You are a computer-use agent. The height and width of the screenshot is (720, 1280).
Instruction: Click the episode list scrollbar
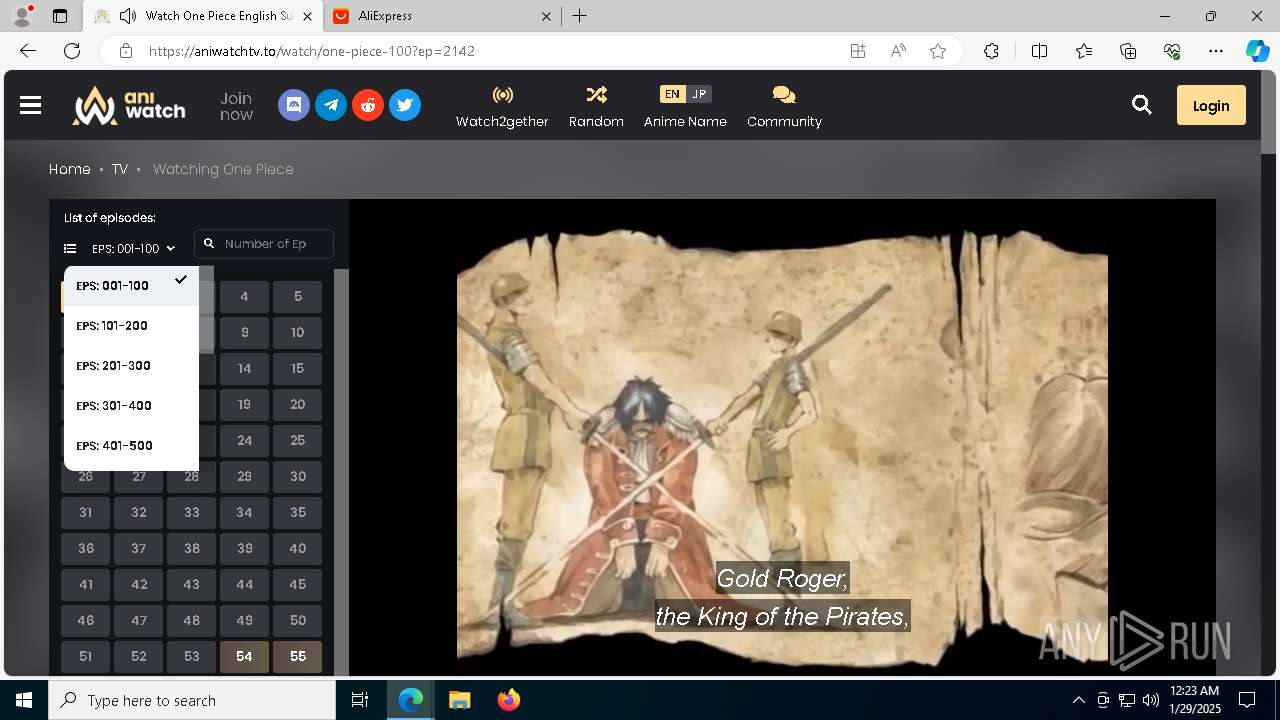pyautogui.click(x=341, y=472)
